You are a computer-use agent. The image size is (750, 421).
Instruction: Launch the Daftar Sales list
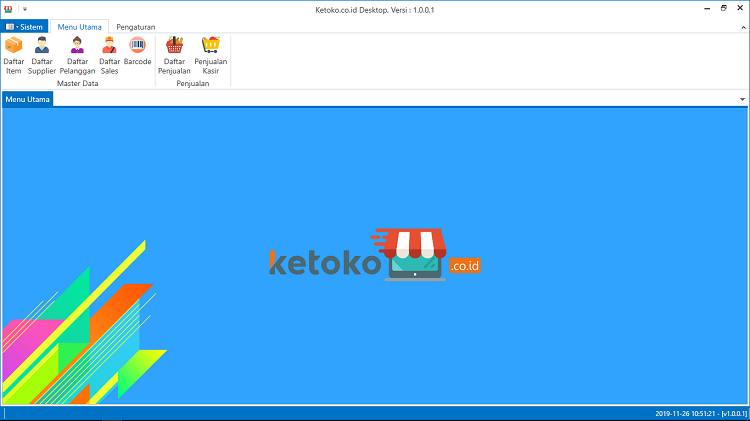(x=109, y=54)
